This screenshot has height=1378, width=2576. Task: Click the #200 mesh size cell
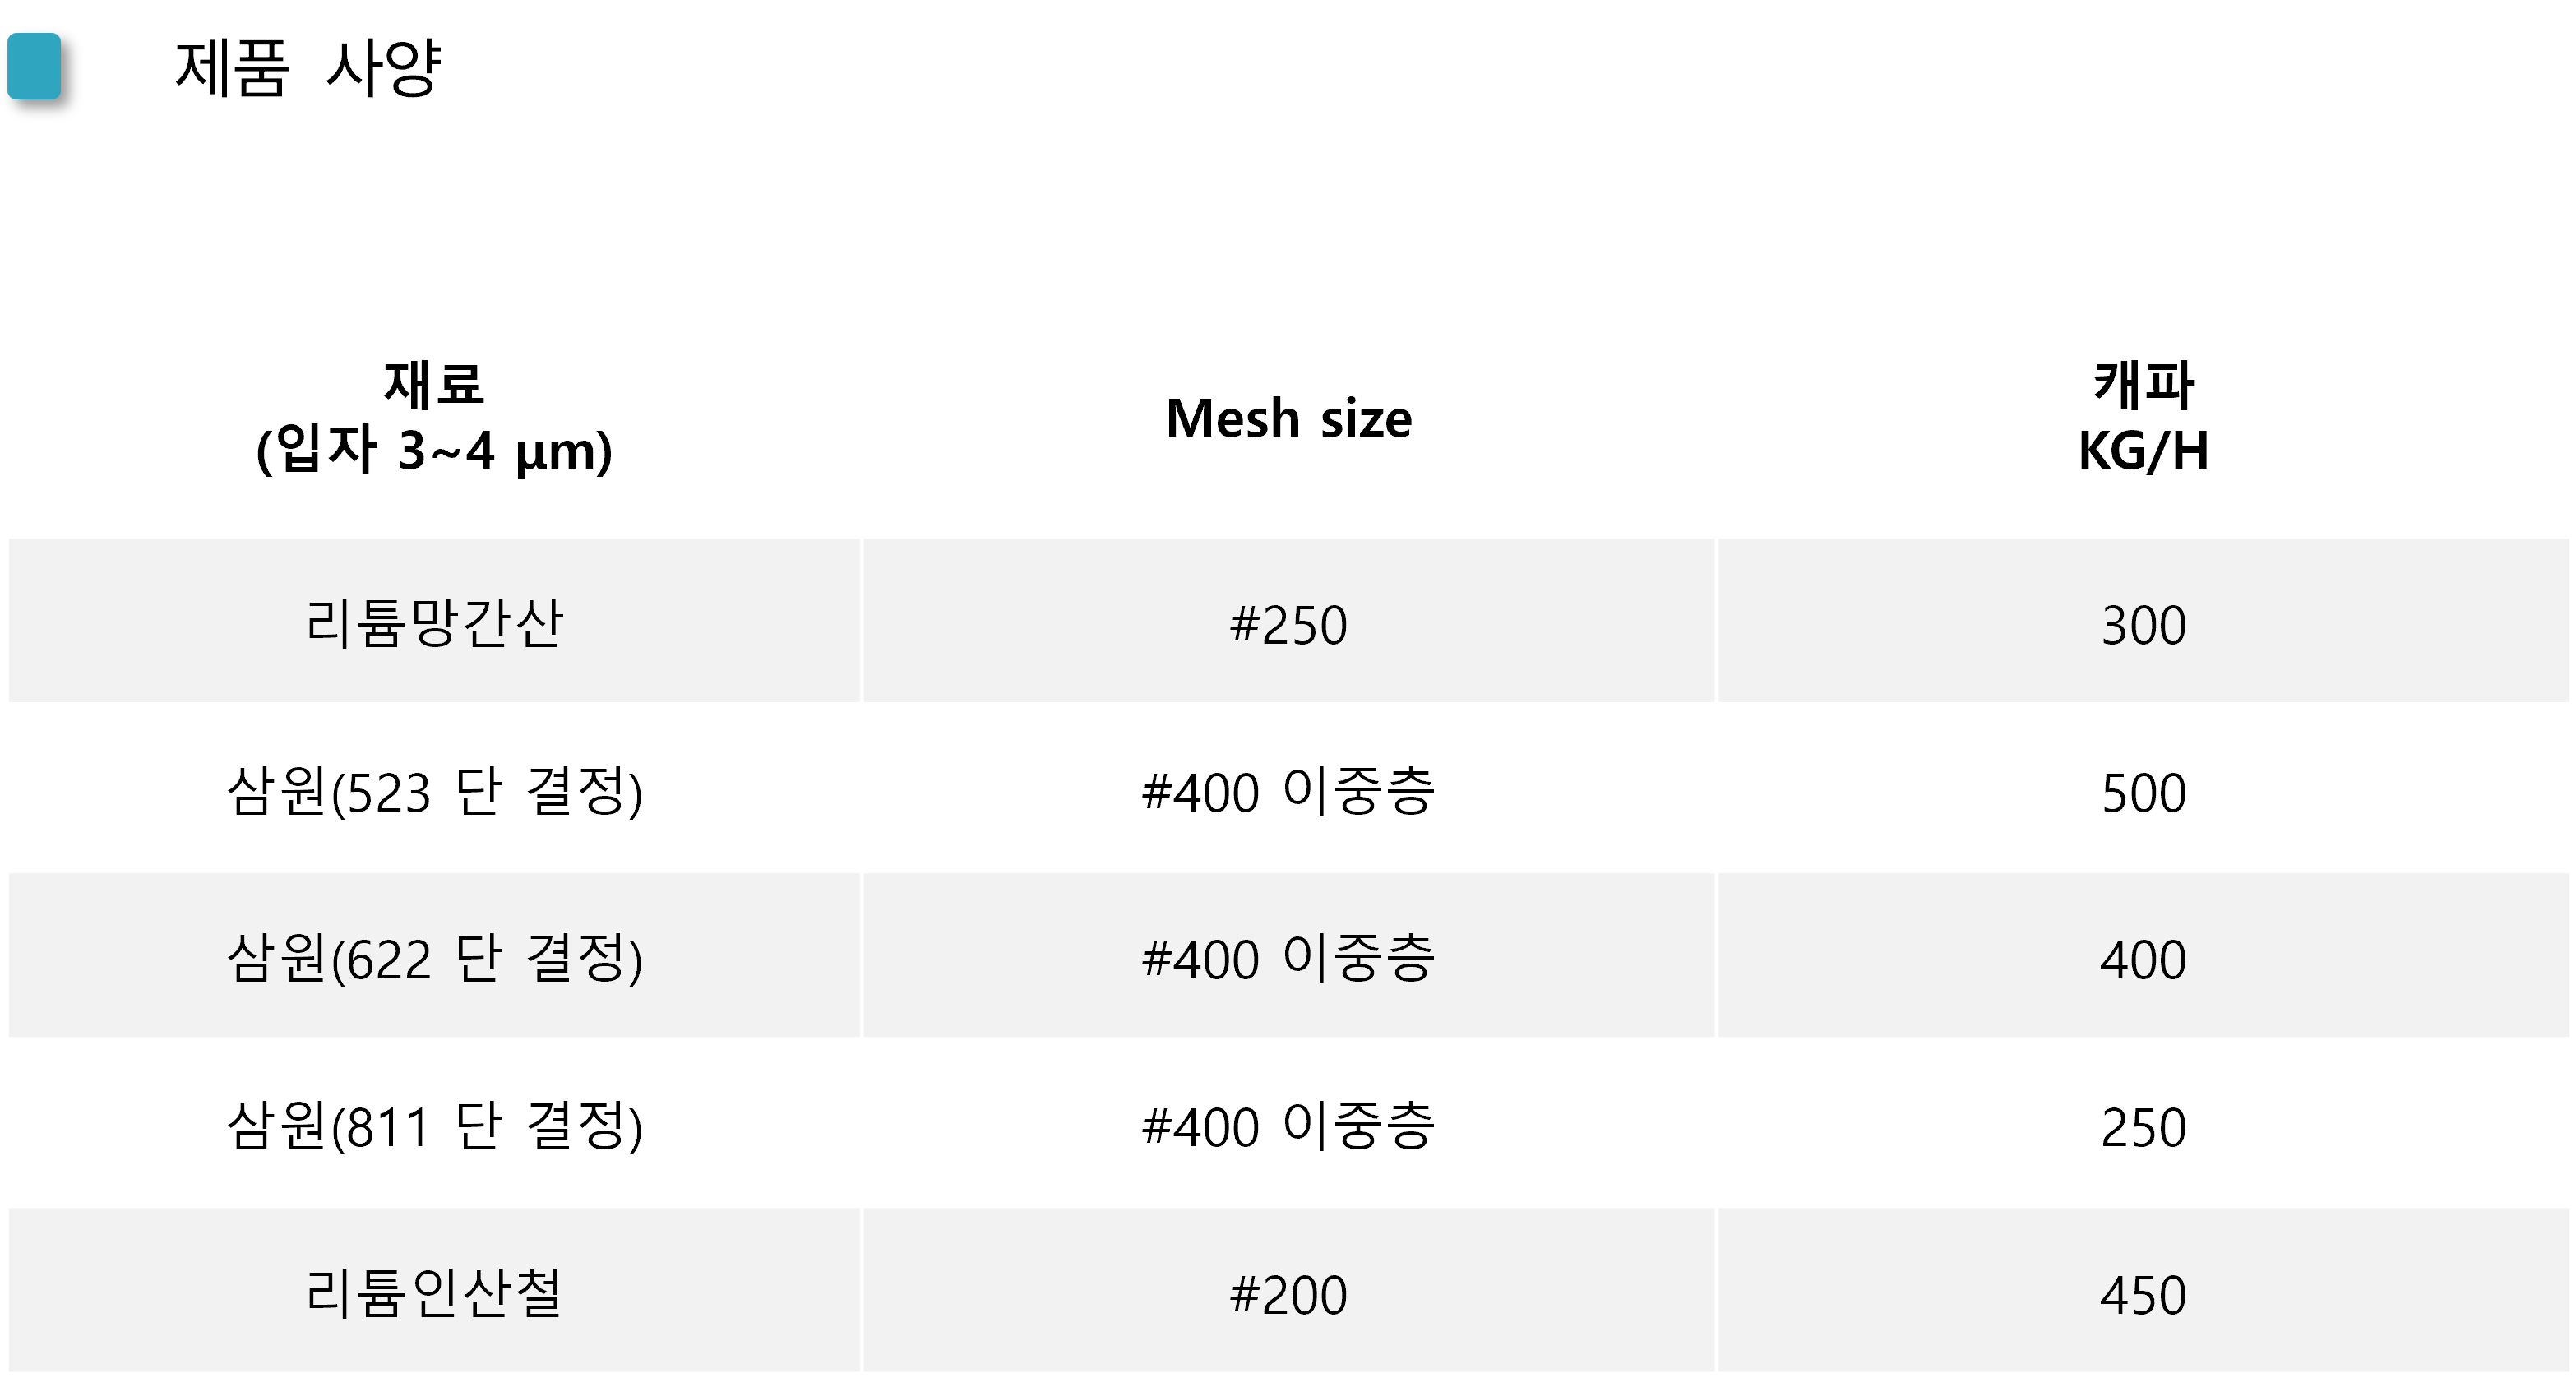pyautogui.click(x=1288, y=1295)
